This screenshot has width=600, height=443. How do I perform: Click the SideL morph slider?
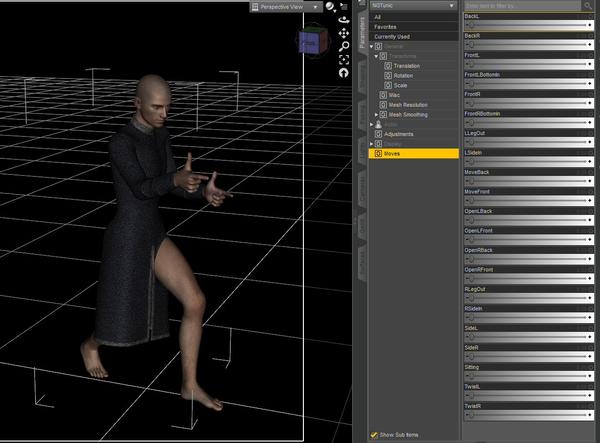tap(528, 337)
